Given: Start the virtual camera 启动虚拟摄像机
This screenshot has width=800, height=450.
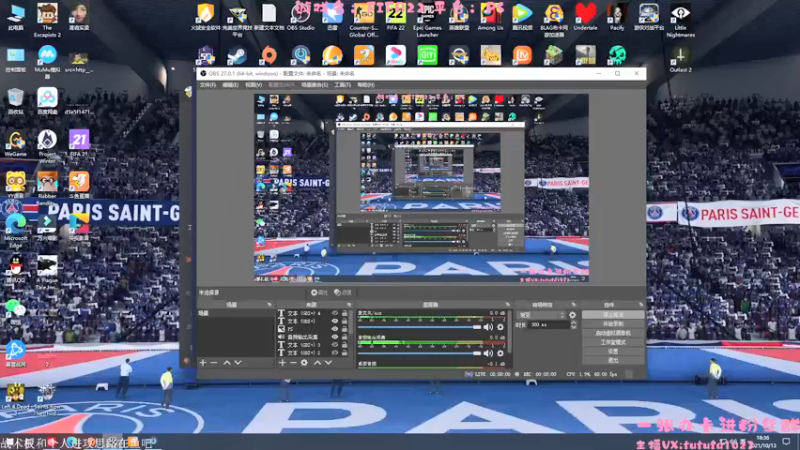Looking at the screenshot, I should click(613, 333).
